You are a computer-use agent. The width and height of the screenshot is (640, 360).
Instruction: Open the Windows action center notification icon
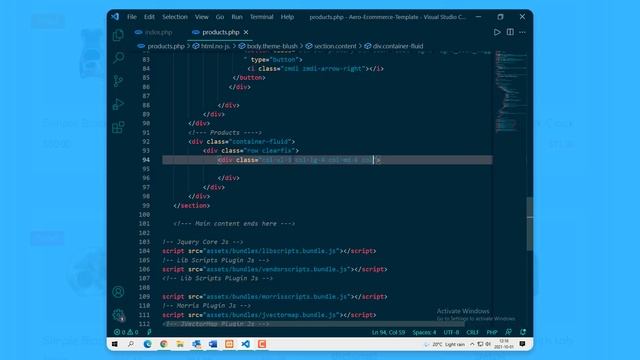[x=522, y=344]
